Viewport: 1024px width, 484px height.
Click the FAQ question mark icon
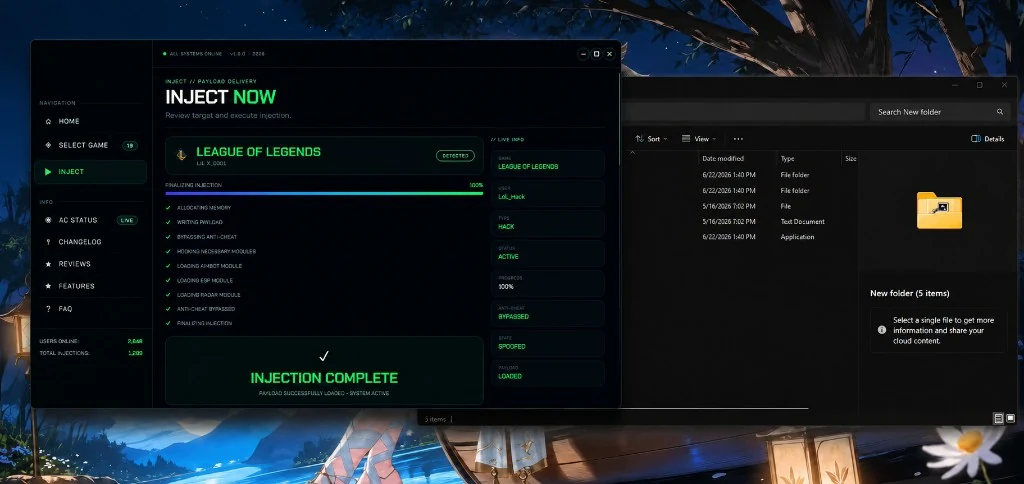click(48, 308)
